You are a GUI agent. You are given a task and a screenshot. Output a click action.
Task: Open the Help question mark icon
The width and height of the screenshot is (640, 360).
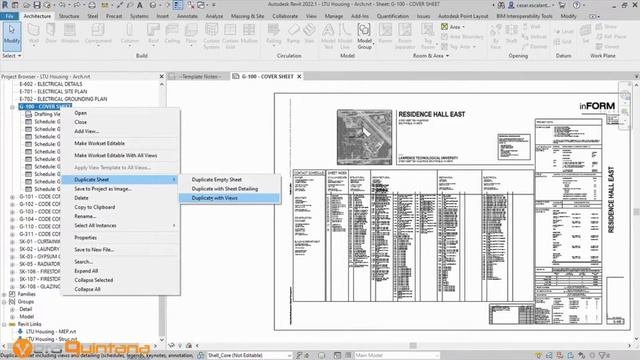coord(576,5)
